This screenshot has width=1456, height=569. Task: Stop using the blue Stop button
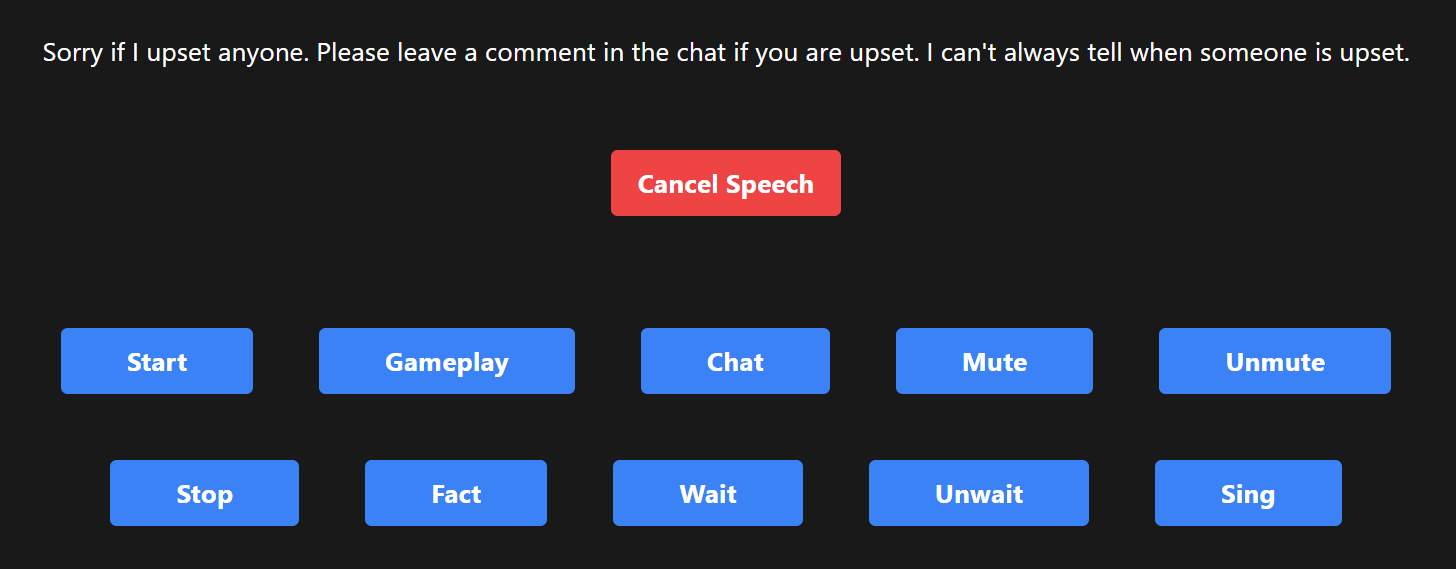pos(204,493)
